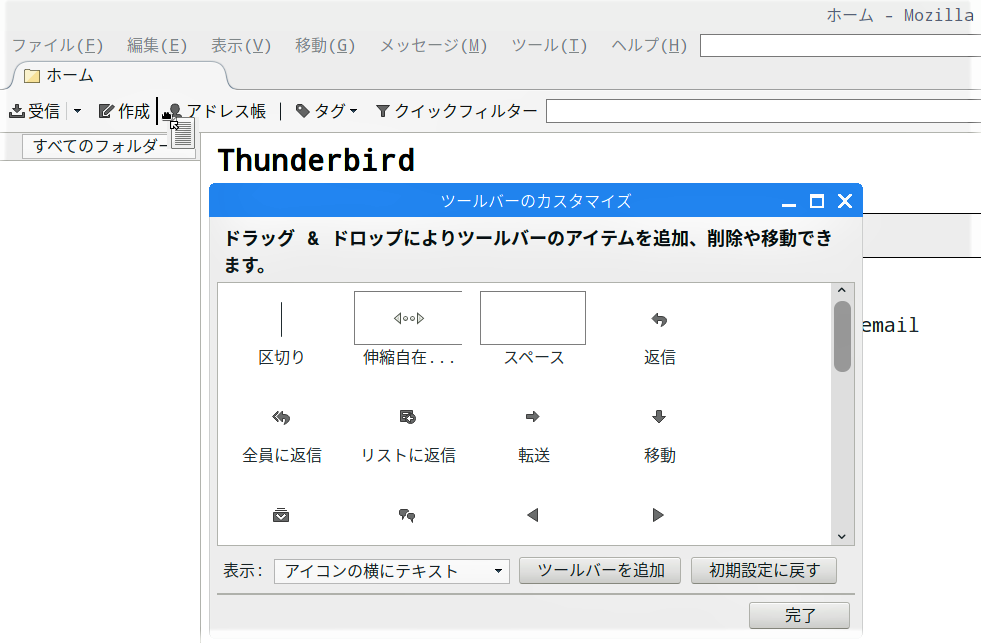The image size is (981, 643).
Task: Click the 完了 done button
Action: pos(800,615)
